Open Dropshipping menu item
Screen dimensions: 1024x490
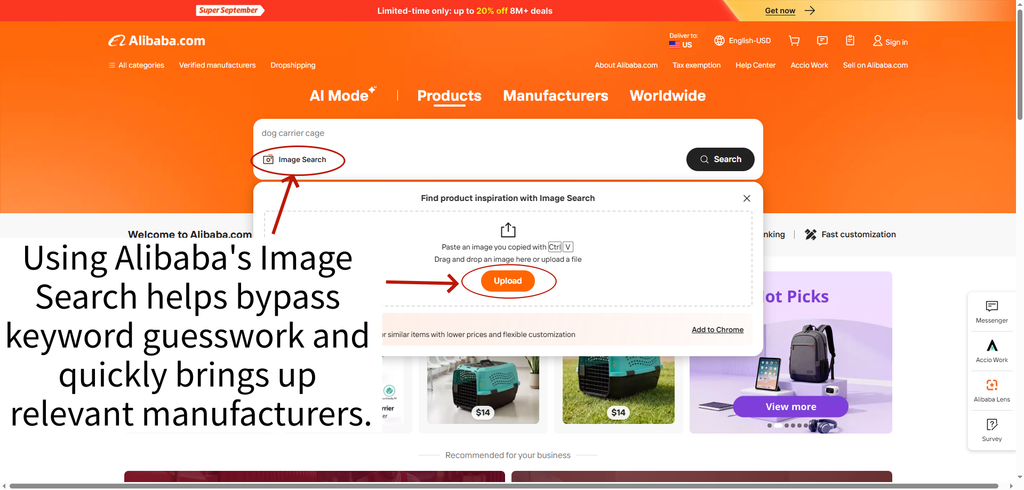point(293,65)
